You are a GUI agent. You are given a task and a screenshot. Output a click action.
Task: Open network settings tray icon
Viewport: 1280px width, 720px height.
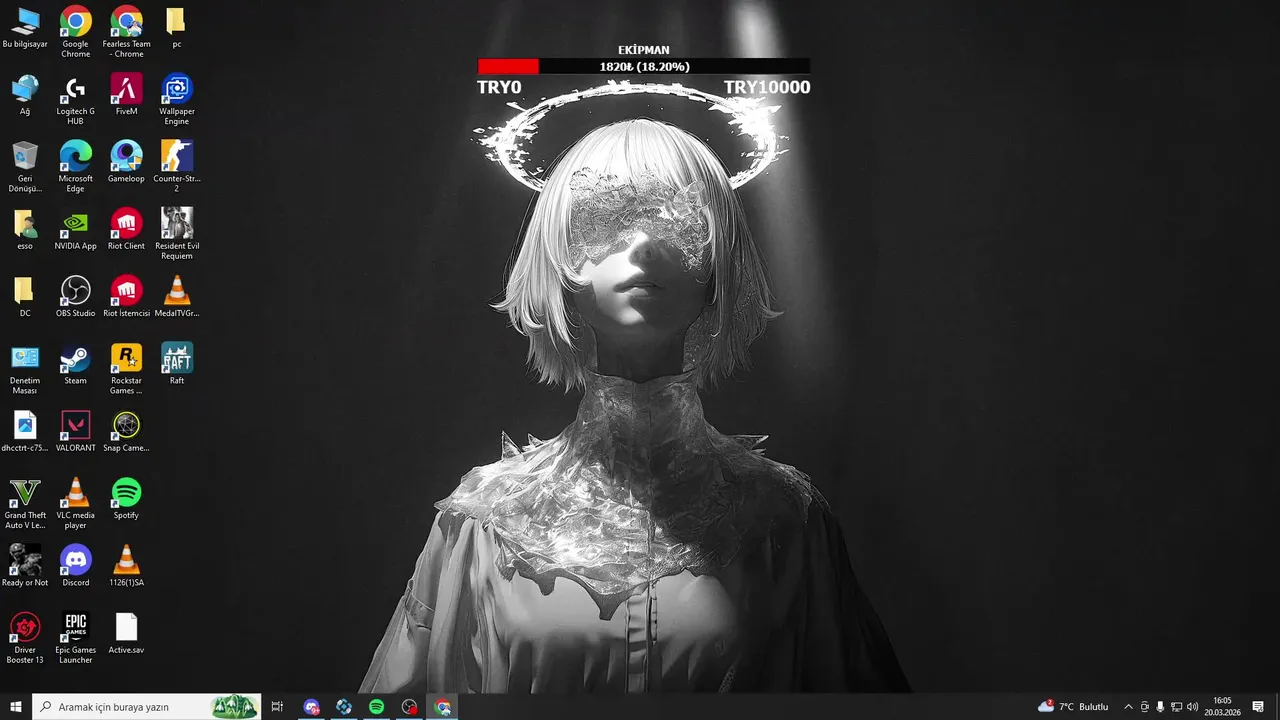[1176, 707]
